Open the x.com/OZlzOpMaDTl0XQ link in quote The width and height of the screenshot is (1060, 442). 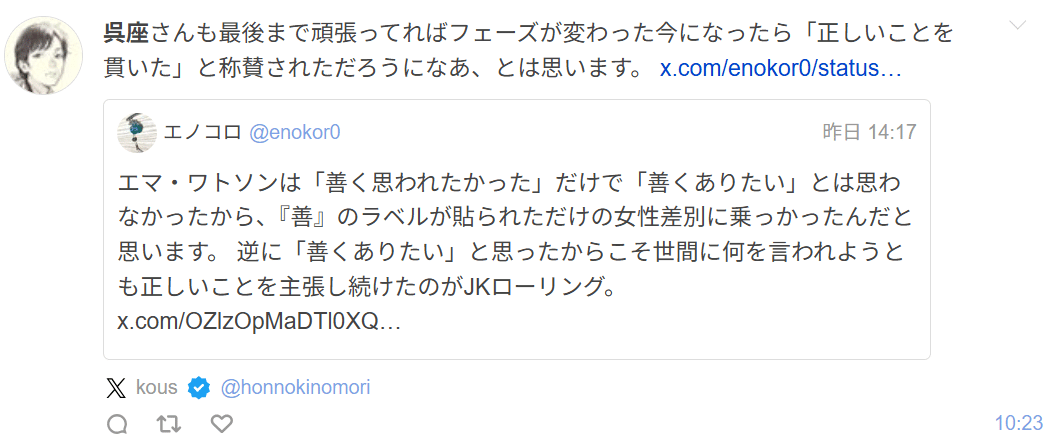pos(259,323)
